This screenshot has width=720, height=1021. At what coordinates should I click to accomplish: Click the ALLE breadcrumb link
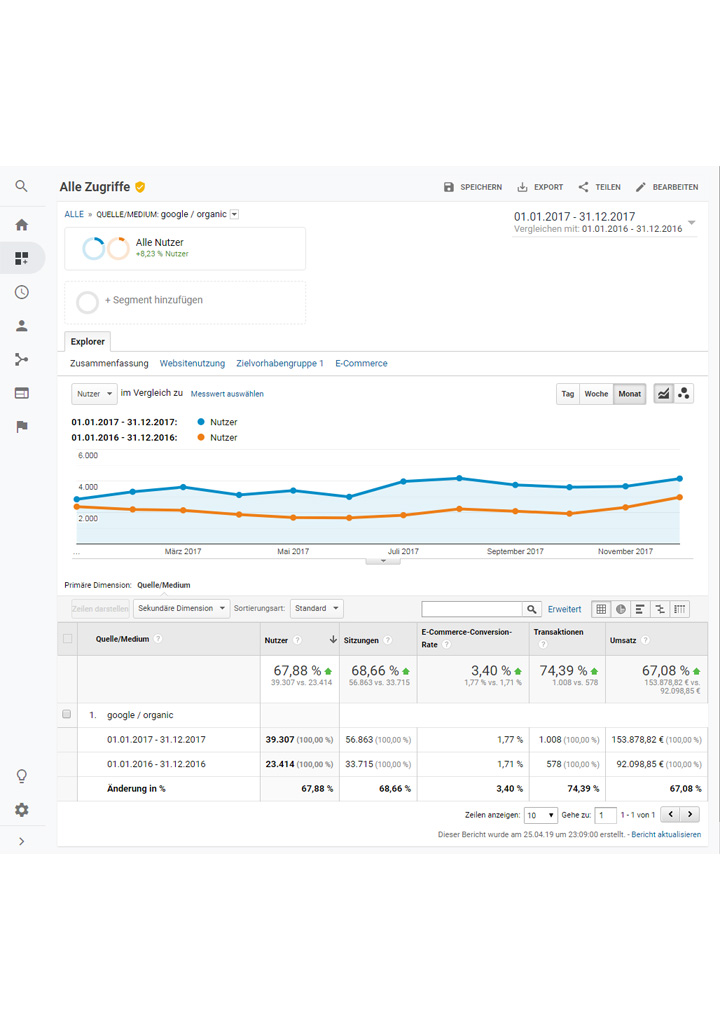[74, 214]
